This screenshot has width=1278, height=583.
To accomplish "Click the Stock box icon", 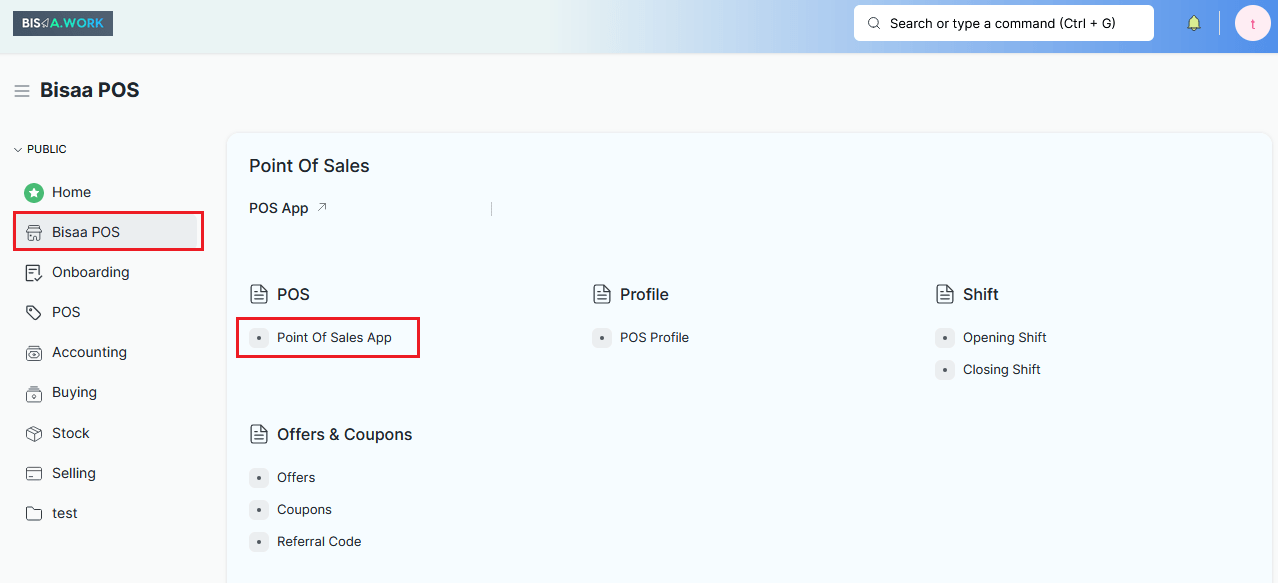I will (x=34, y=433).
